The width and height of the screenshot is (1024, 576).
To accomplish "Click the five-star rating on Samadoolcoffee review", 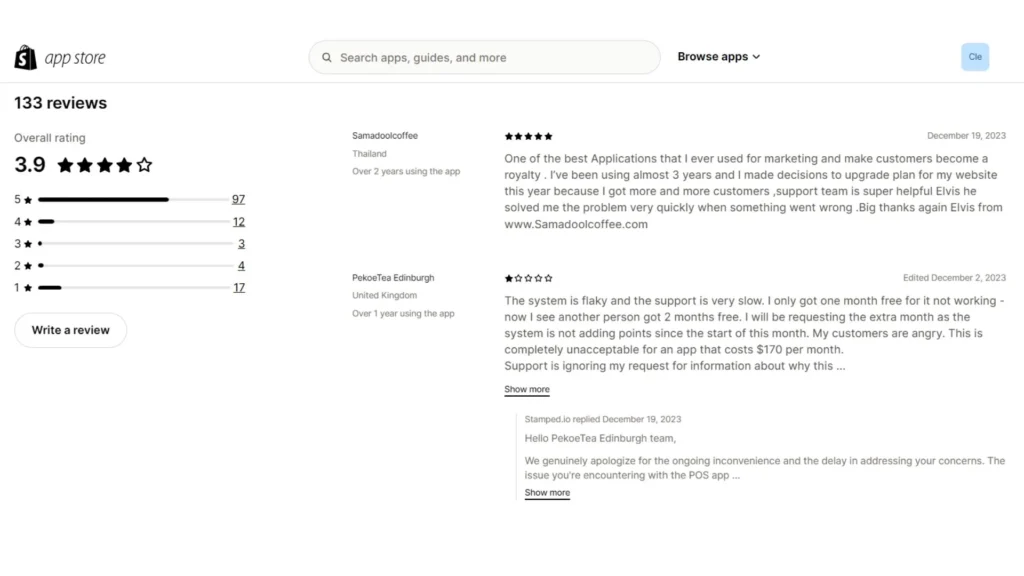I will [x=528, y=136].
